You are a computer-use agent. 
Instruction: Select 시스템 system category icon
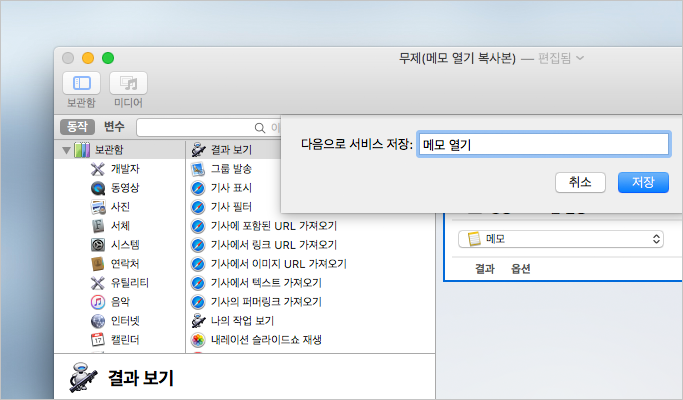coord(98,245)
